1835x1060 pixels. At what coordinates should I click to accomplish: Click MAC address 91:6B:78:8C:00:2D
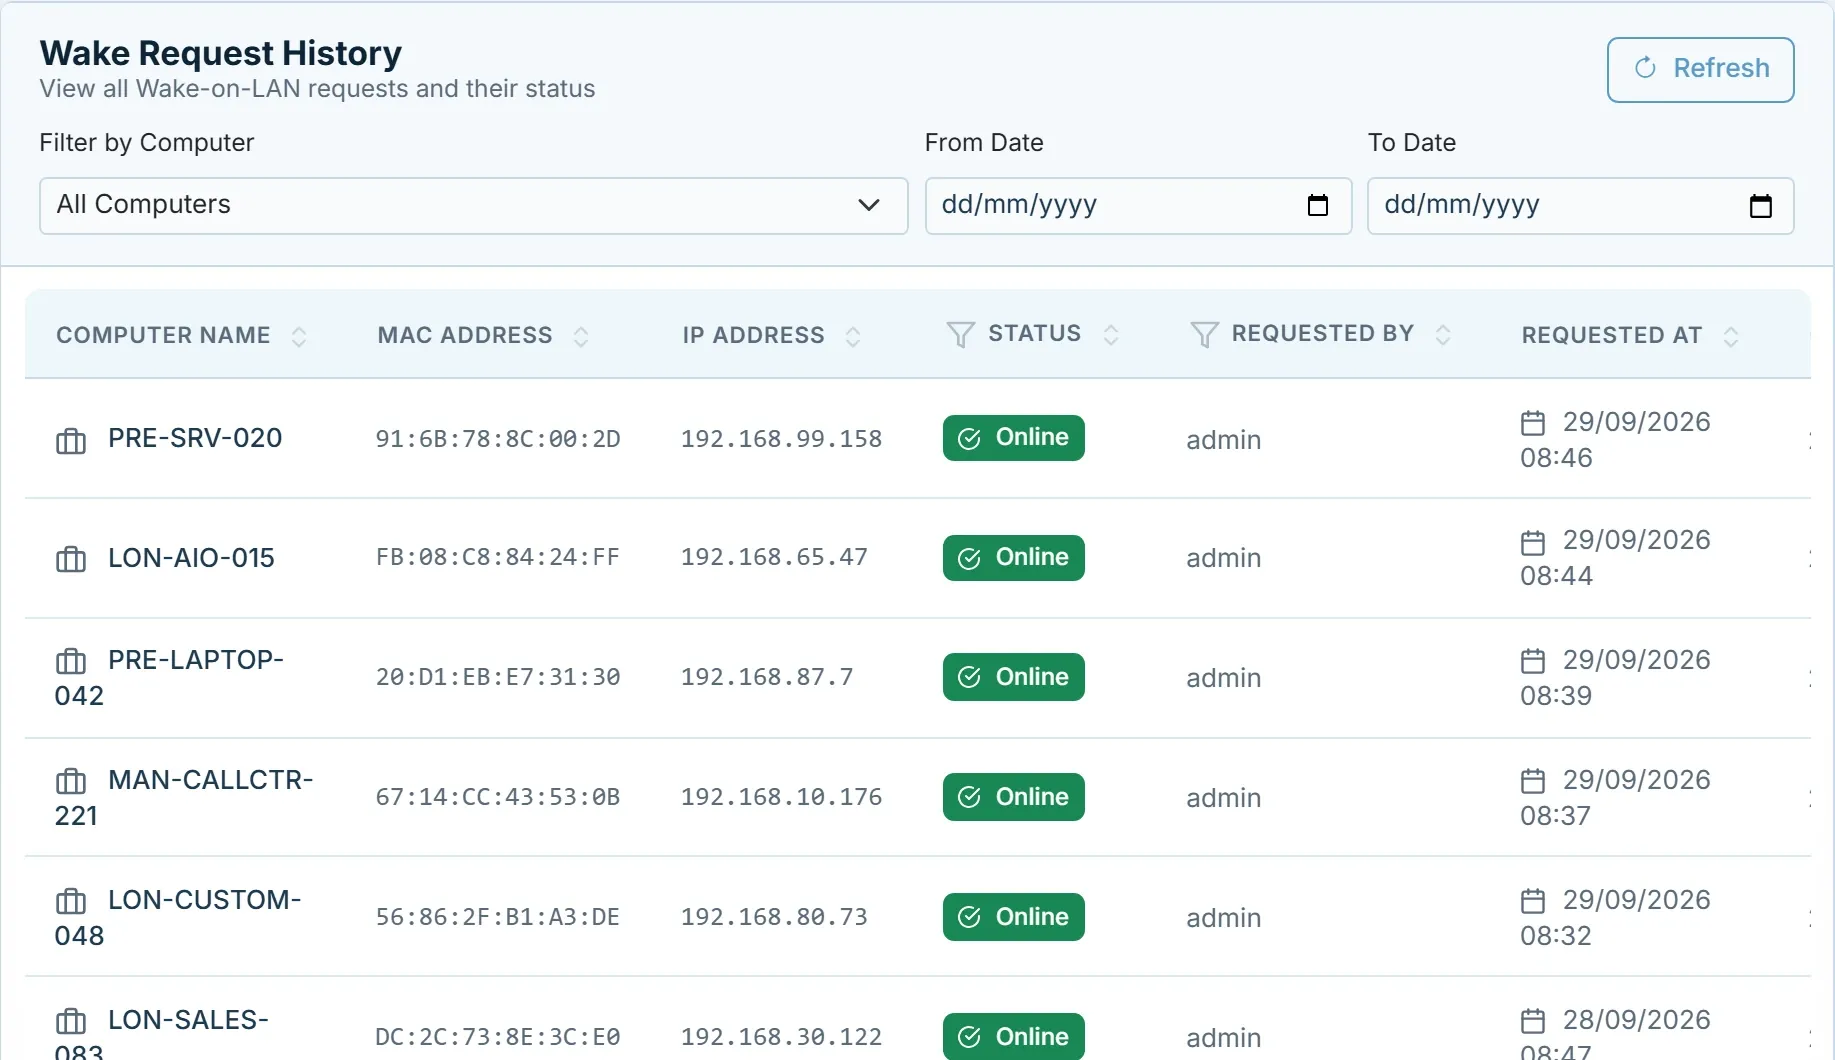pyautogui.click(x=498, y=439)
